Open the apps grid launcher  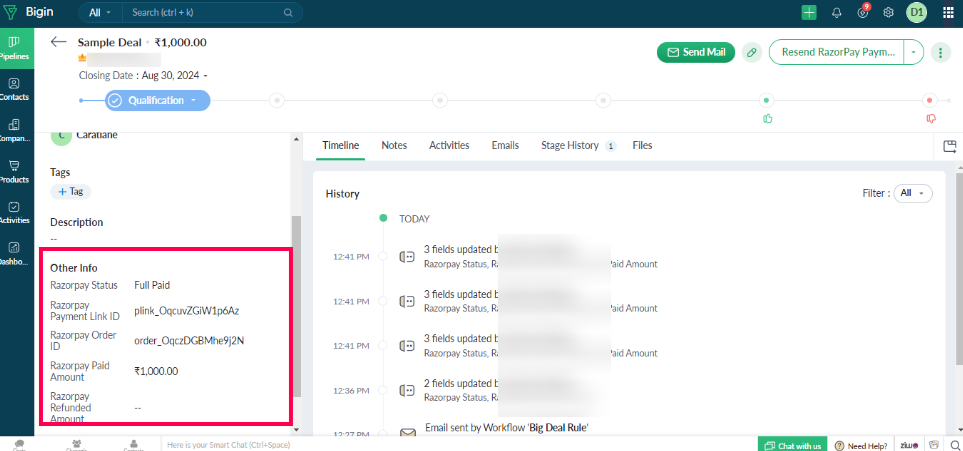click(x=948, y=12)
